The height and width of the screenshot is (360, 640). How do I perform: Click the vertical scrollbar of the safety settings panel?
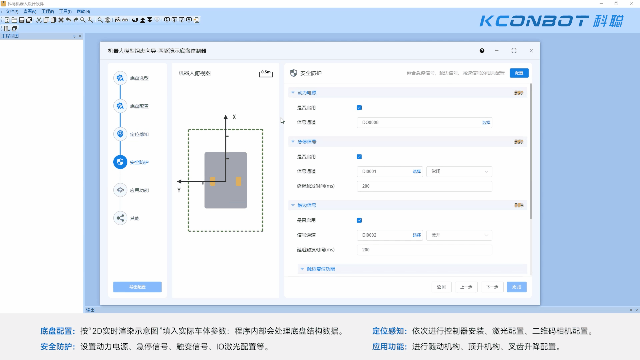click(531, 151)
